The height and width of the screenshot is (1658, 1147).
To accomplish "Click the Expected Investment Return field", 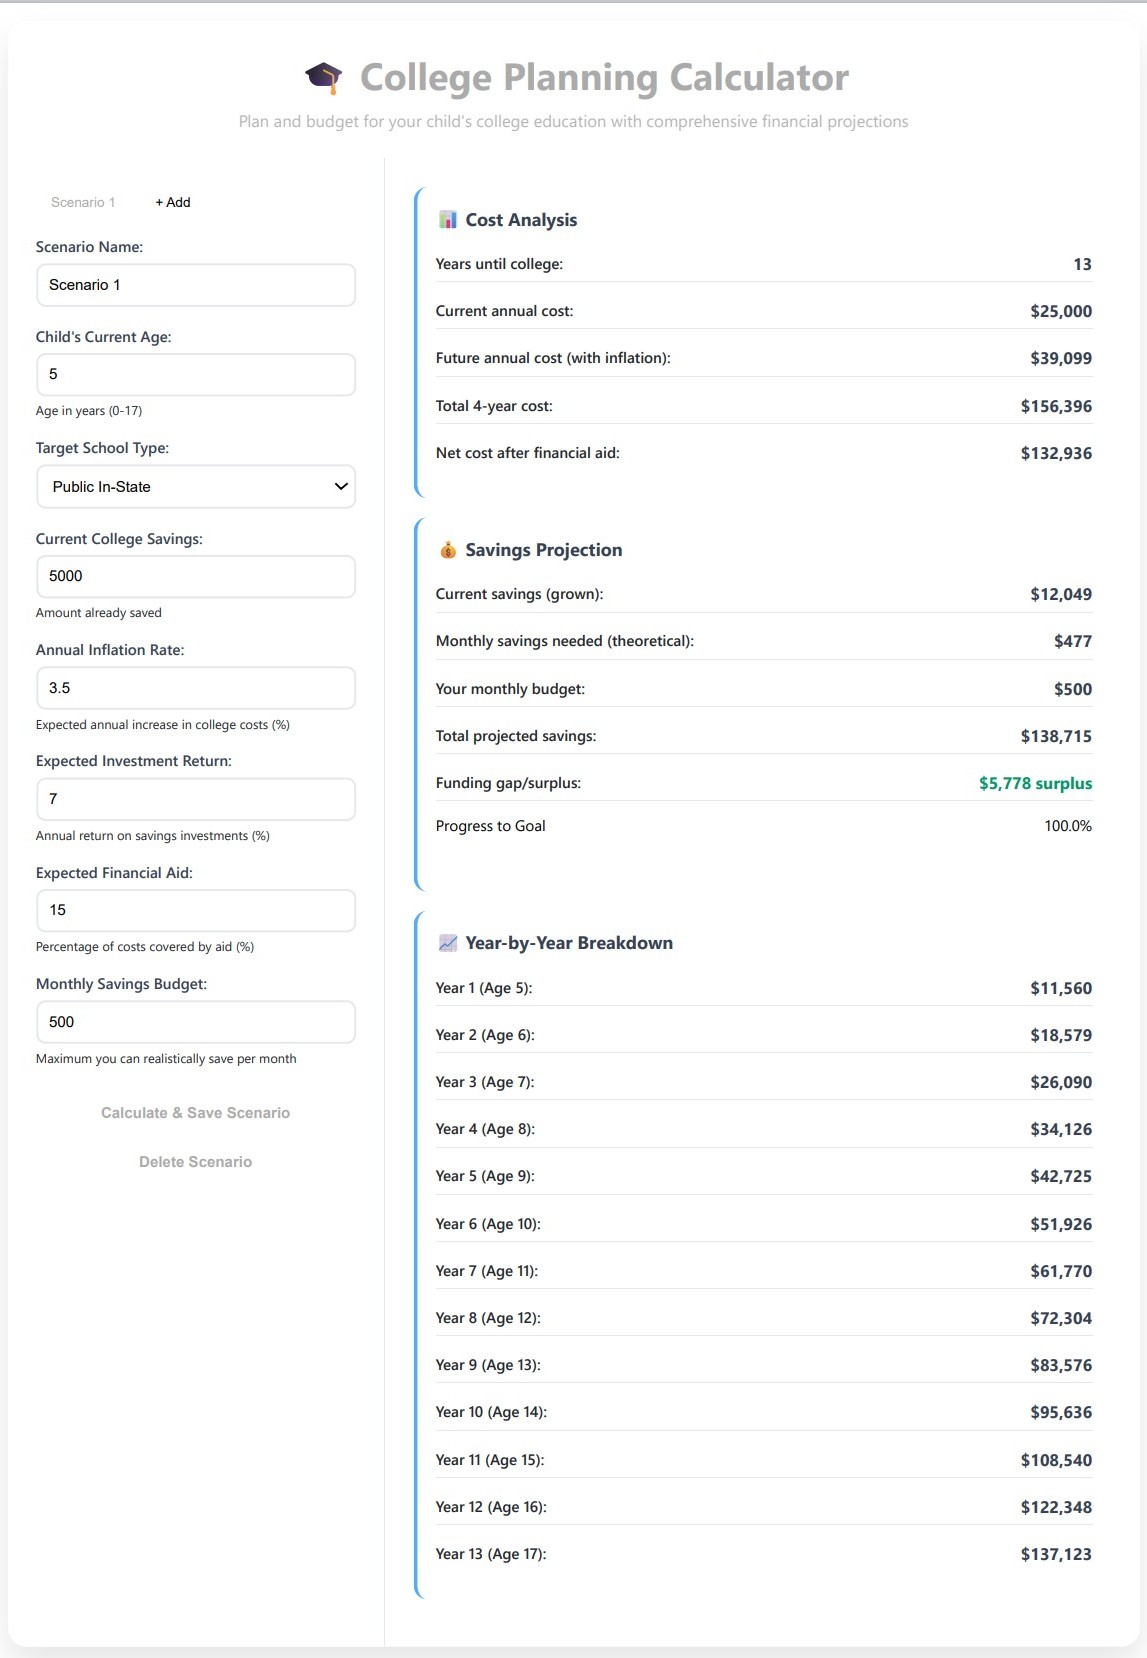I will pos(196,799).
